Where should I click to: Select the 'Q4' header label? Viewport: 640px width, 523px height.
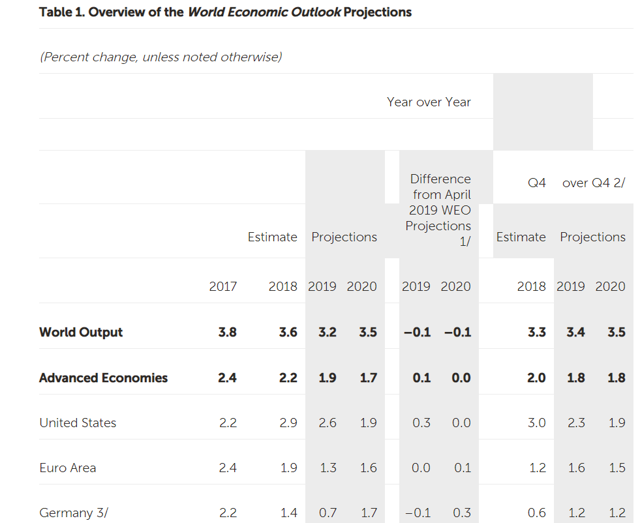pyautogui.click(x=536, y=183)
